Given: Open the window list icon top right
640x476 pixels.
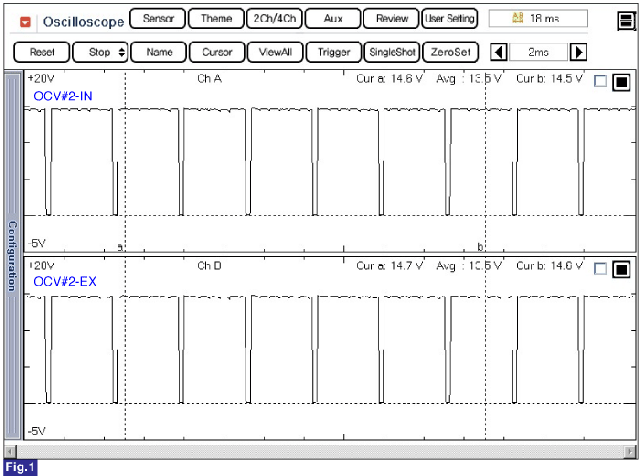Looking at the screenshot, I should (x=626, y=21).
